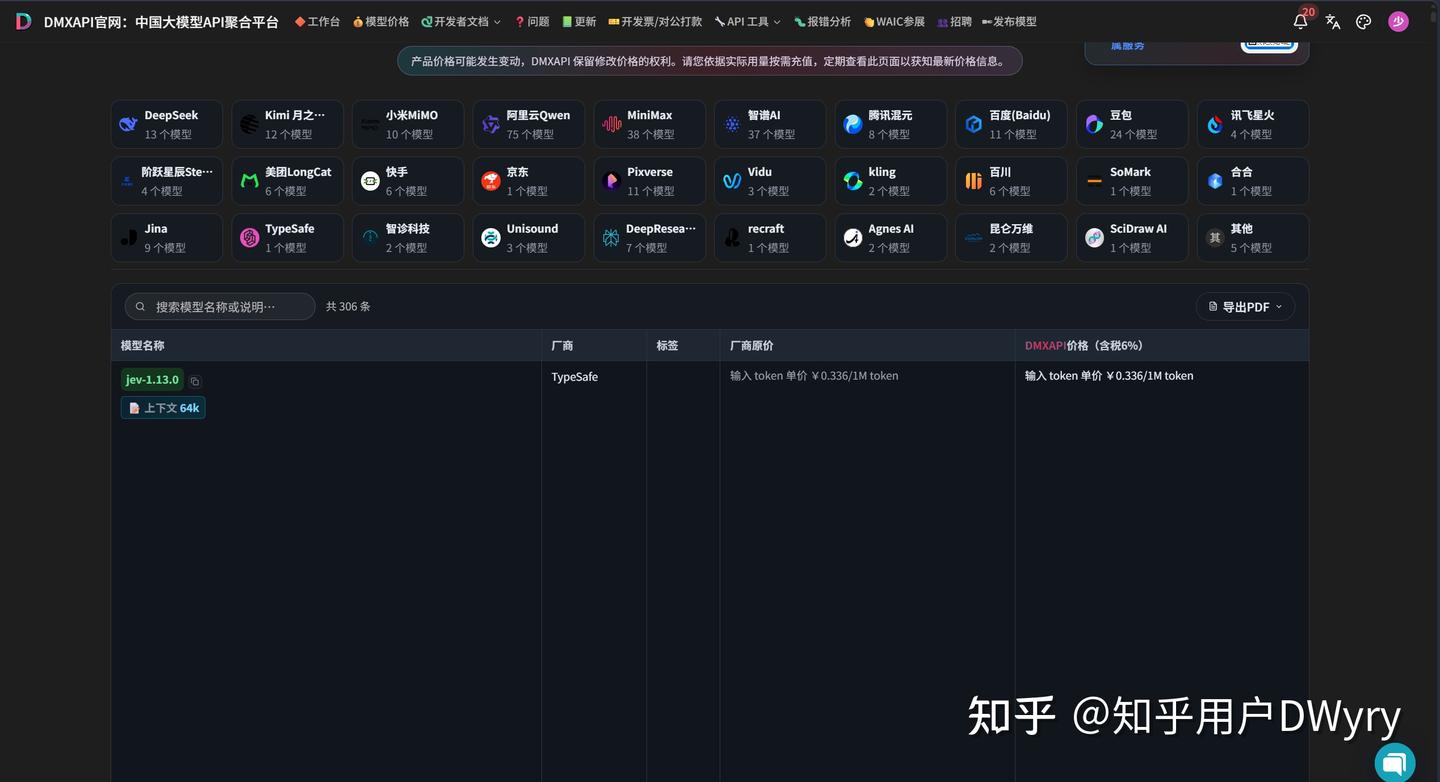Viewport: 1440px width, 782px height.
Task: Open 报错分析 in the top nav
Action: pos(823,22)
